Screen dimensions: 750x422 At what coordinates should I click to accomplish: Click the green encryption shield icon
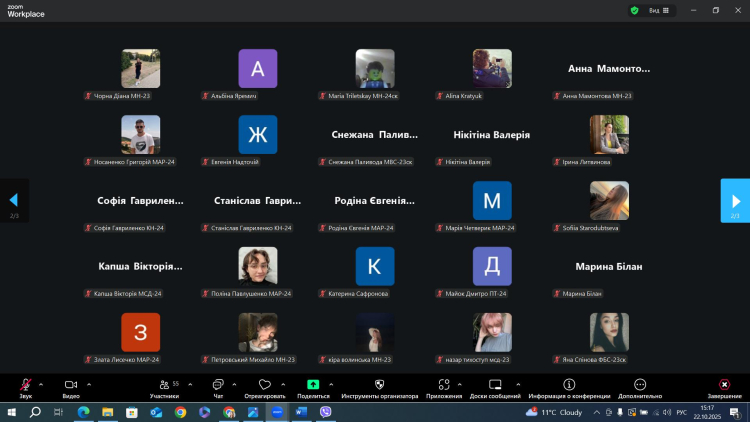(634, 10)
